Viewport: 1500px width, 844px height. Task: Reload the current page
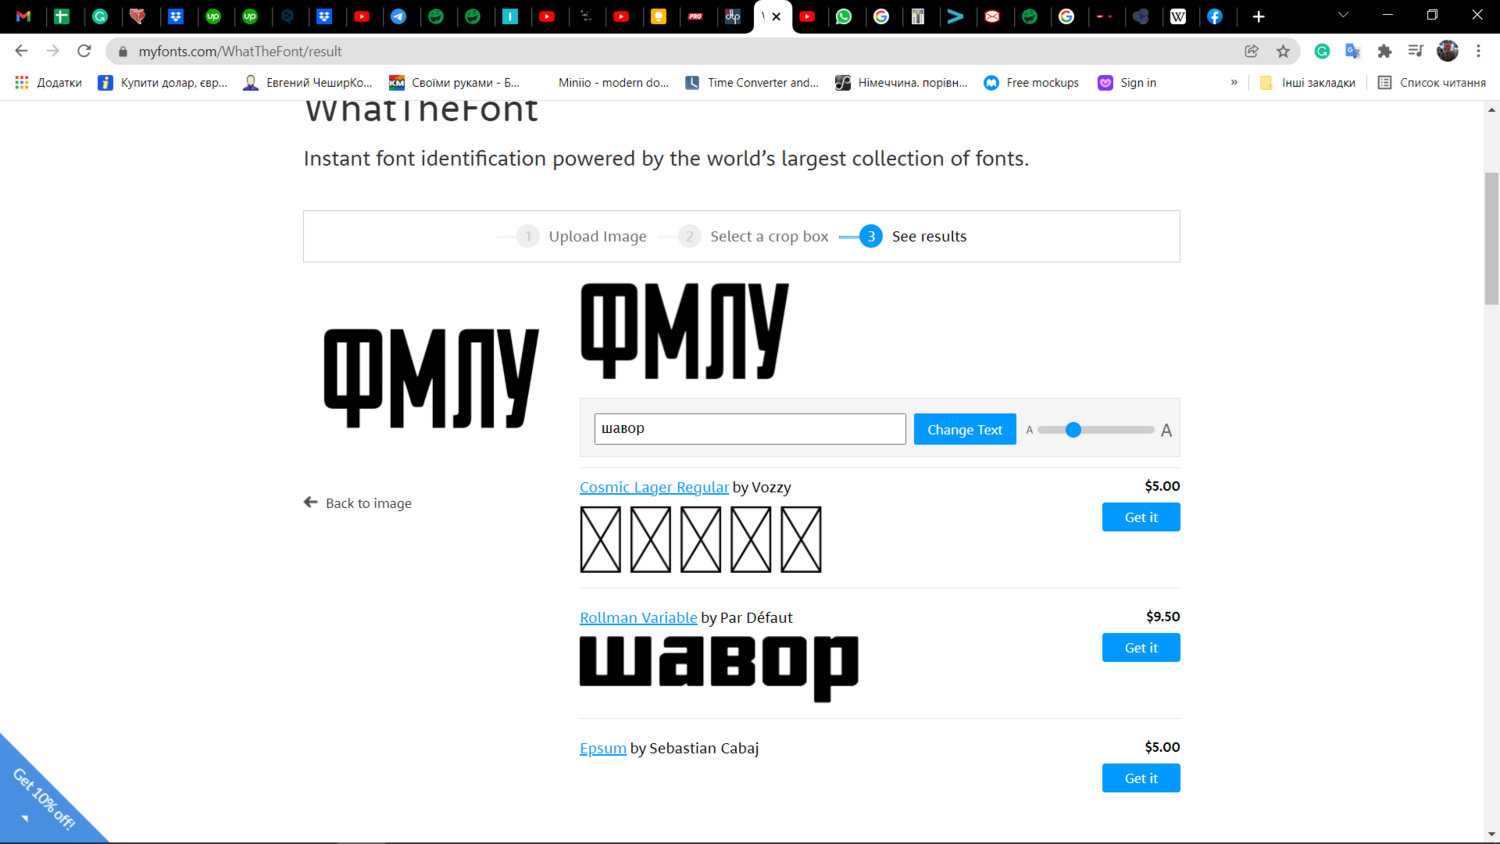coord(84,51)
